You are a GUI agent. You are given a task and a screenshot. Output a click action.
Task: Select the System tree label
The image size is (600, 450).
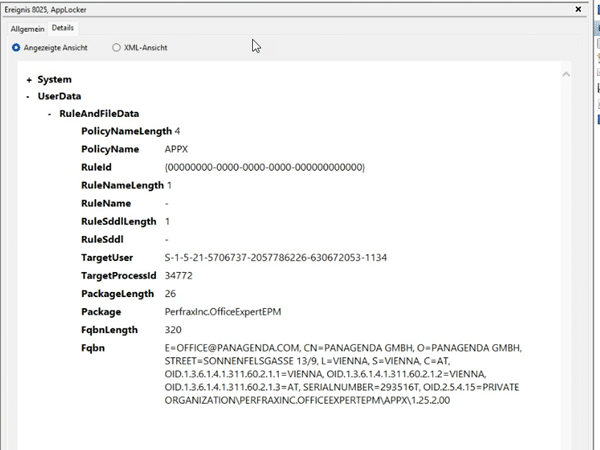pos(54,80)
